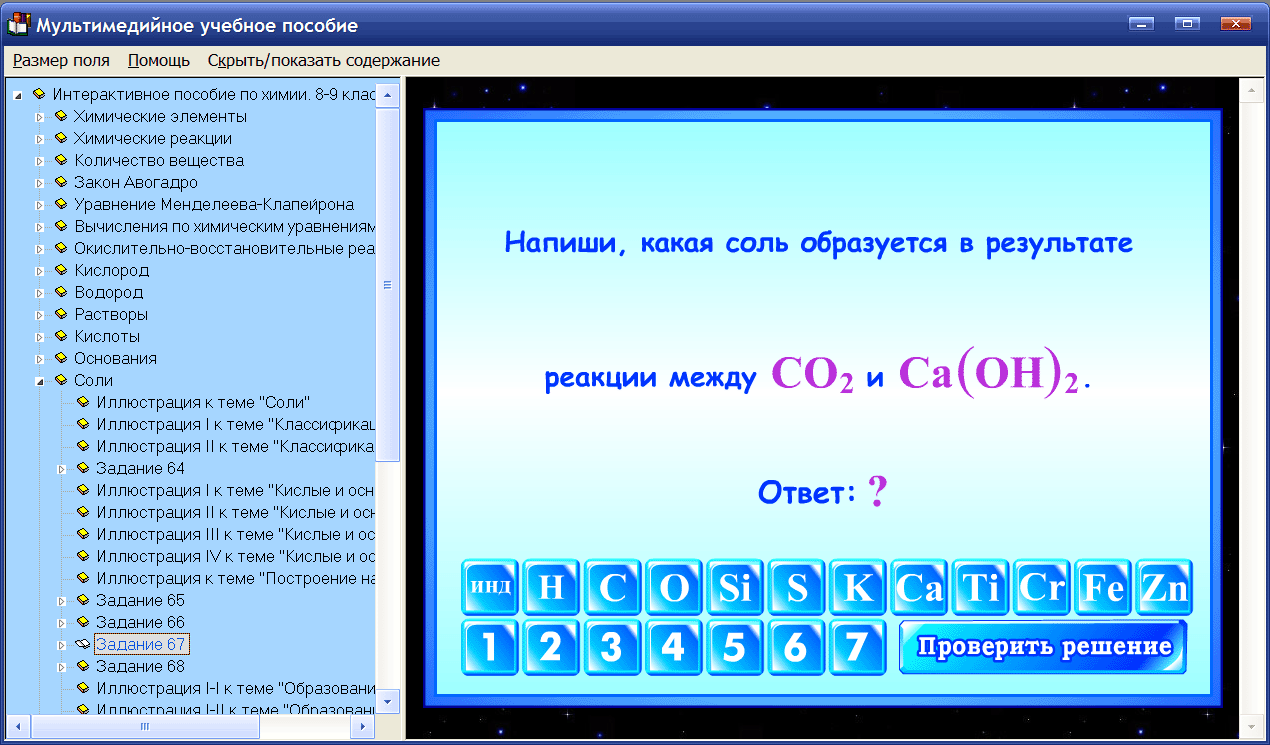Click the «инд» index button
Screen dimensions: 1270x745
(490, 588)
